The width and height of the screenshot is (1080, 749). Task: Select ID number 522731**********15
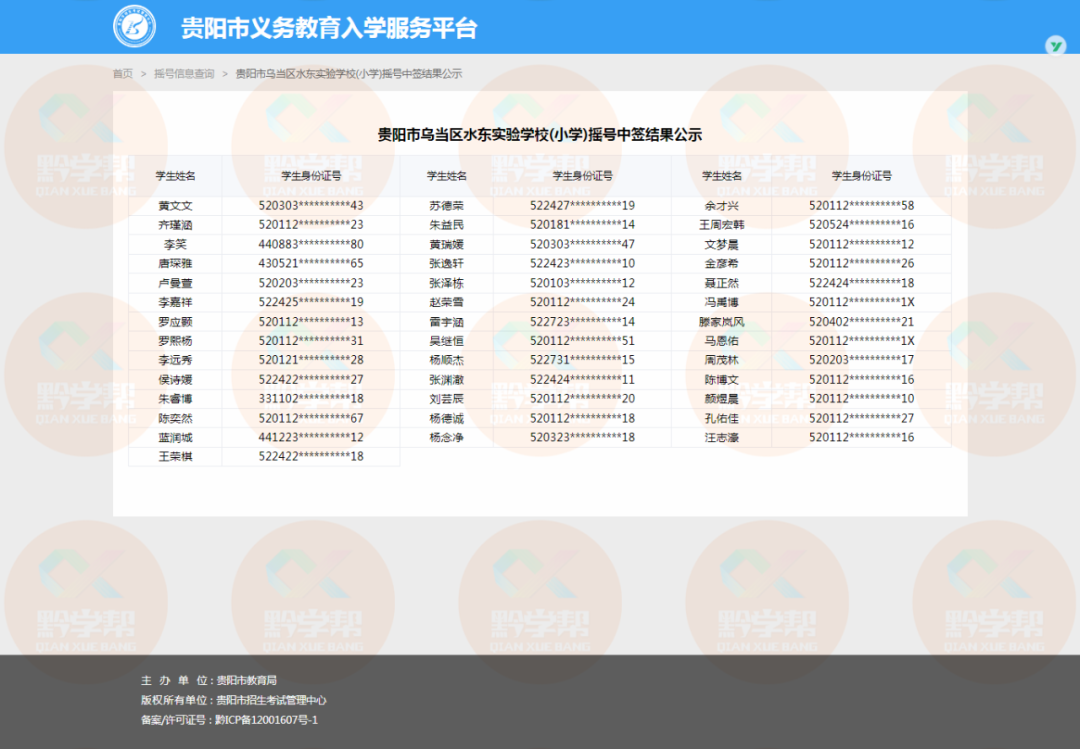(582, 360)
